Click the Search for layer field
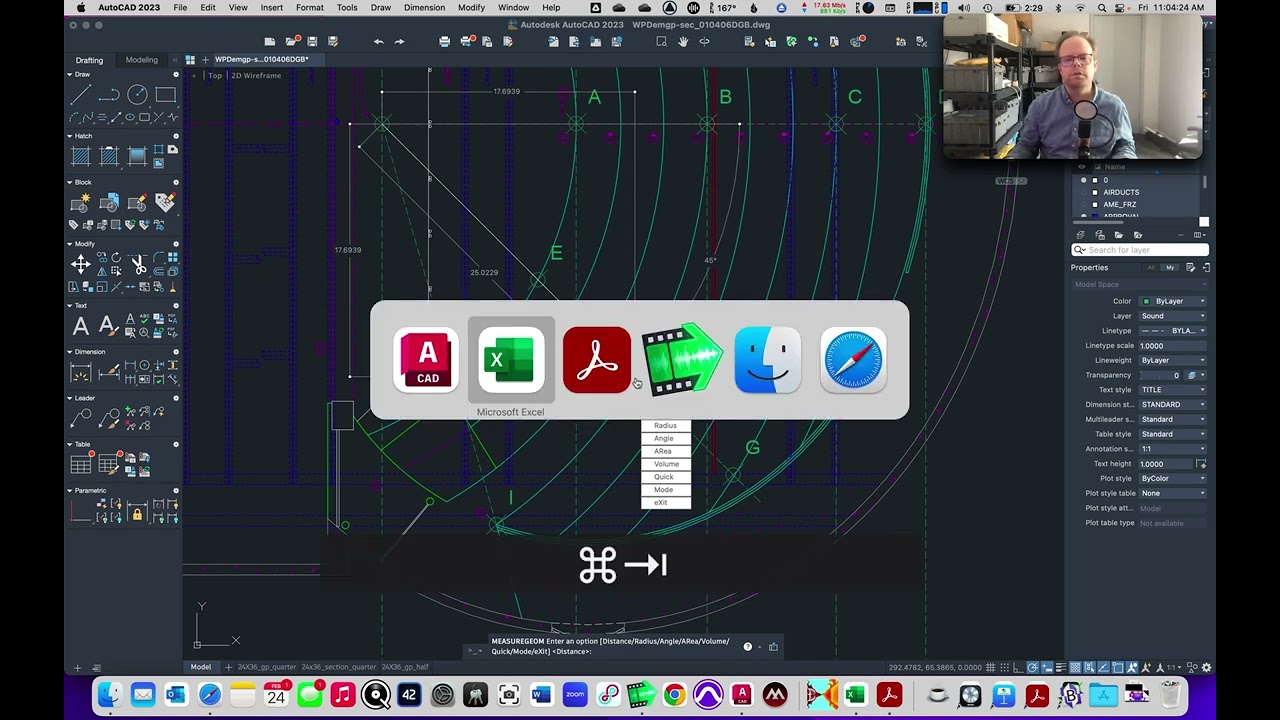This screenshot has height=720, width=1280. pos(1139,250)
